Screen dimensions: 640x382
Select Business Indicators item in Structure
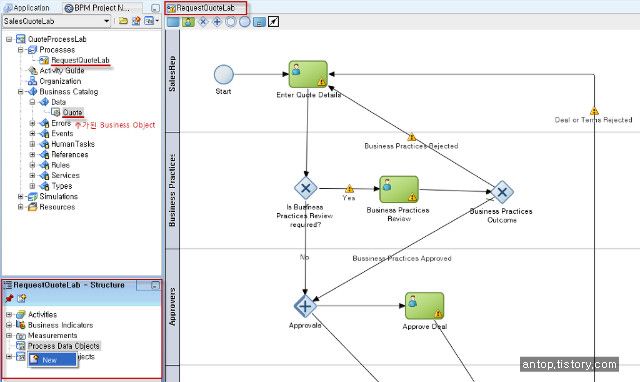[x=60, y=325]
